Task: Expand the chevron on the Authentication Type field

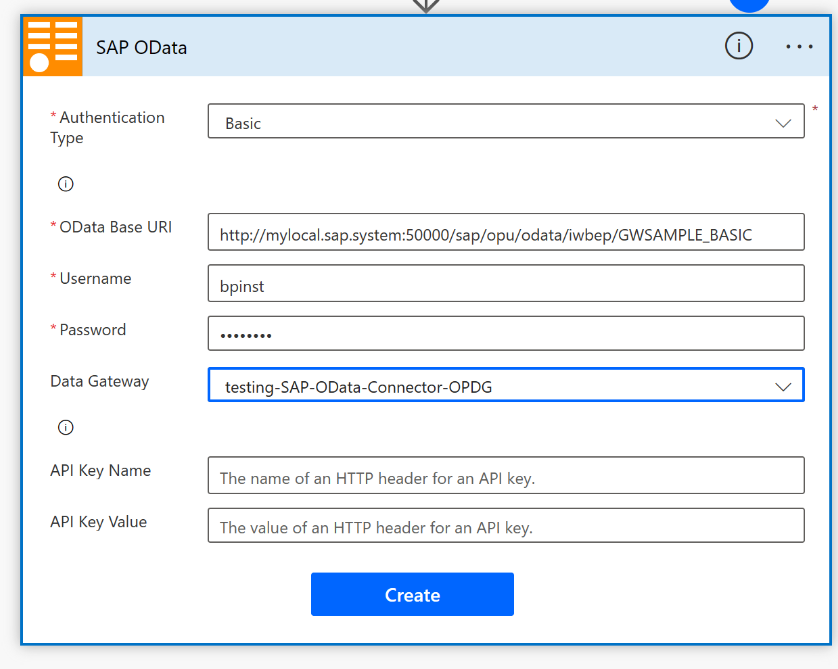Action: 783,123
